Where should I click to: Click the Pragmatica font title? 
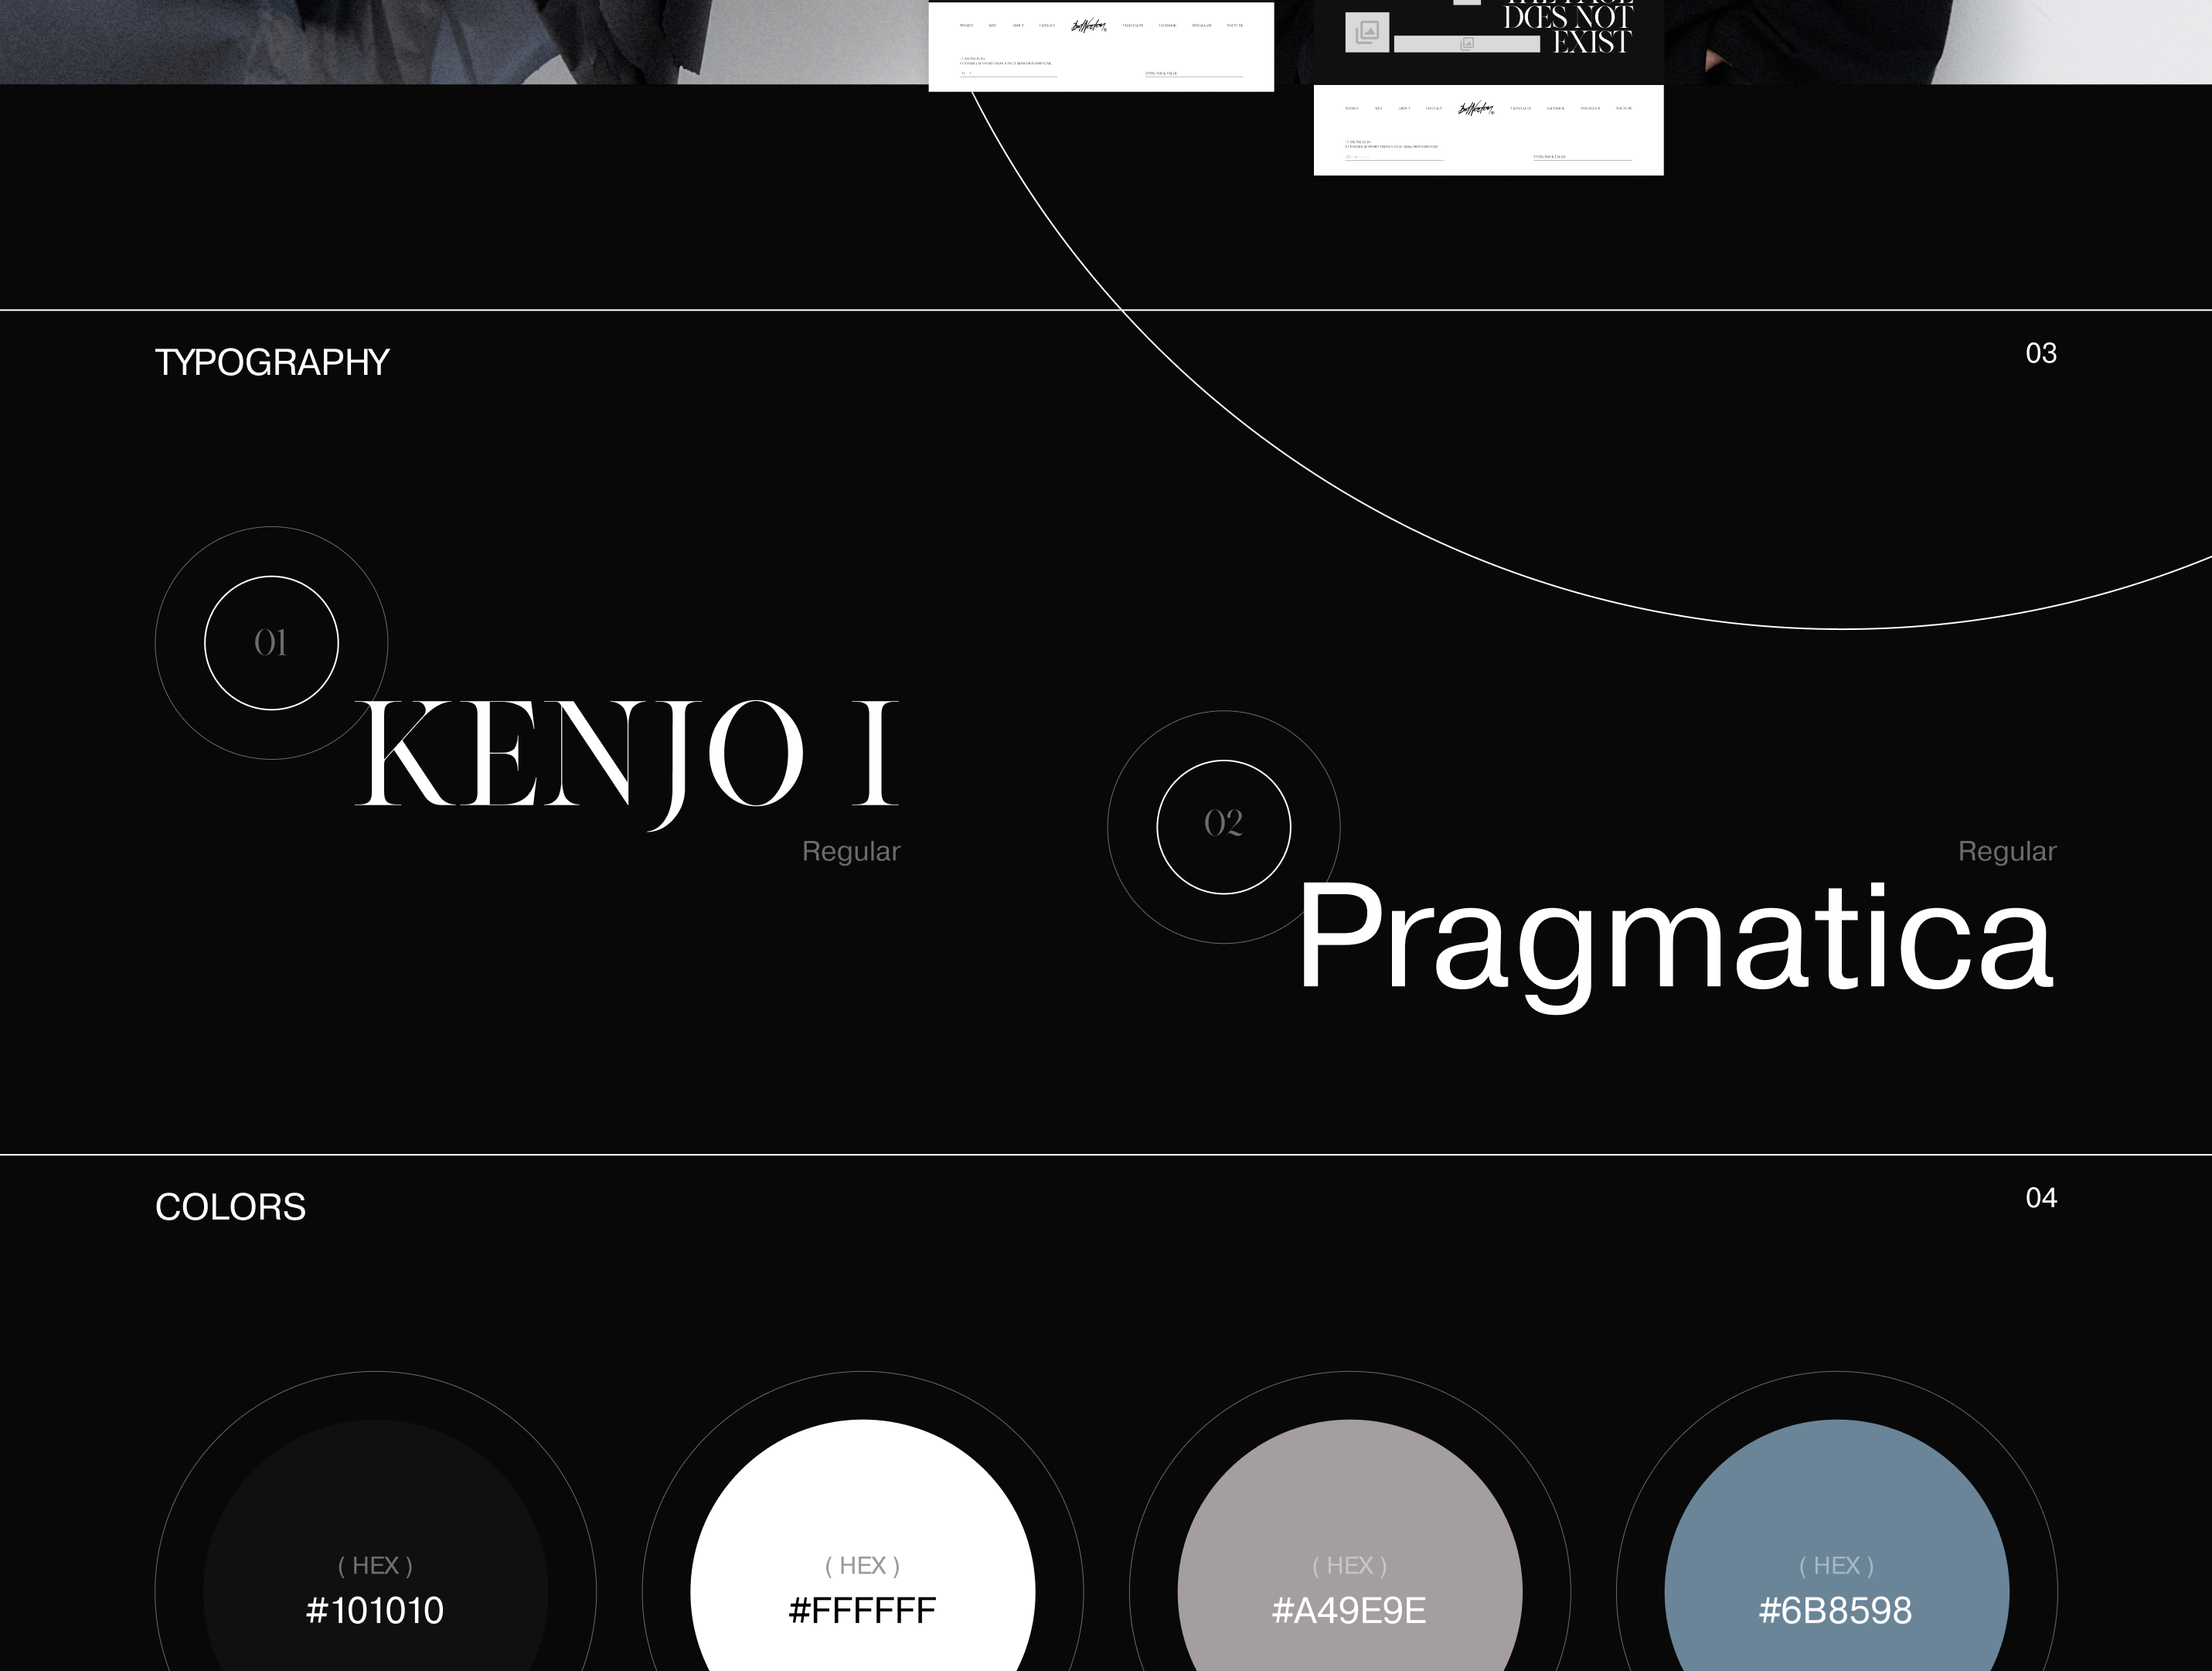[x=1675, y=938]
